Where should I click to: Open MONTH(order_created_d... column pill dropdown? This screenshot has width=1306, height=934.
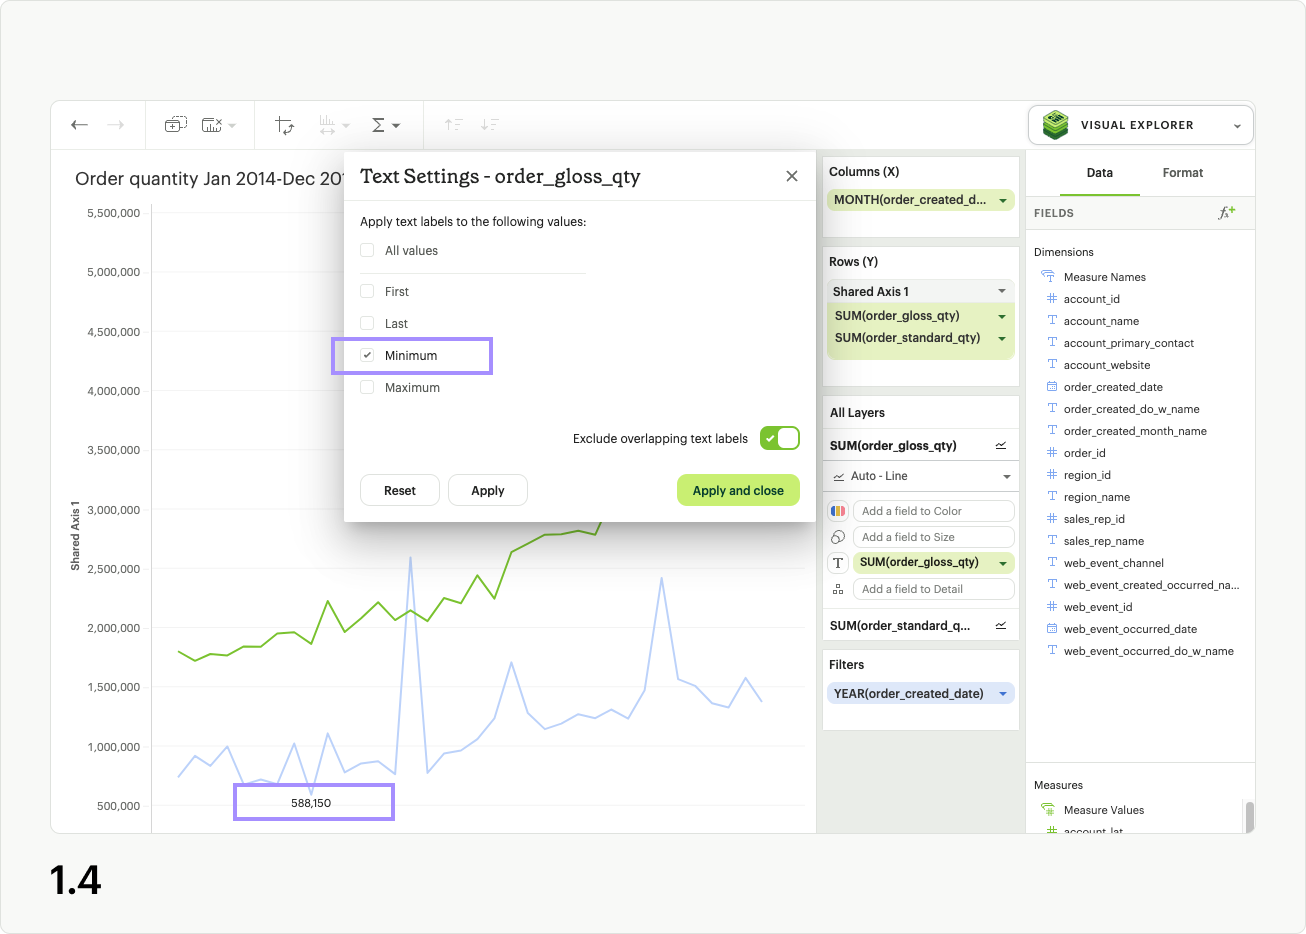coord(1003,200)
